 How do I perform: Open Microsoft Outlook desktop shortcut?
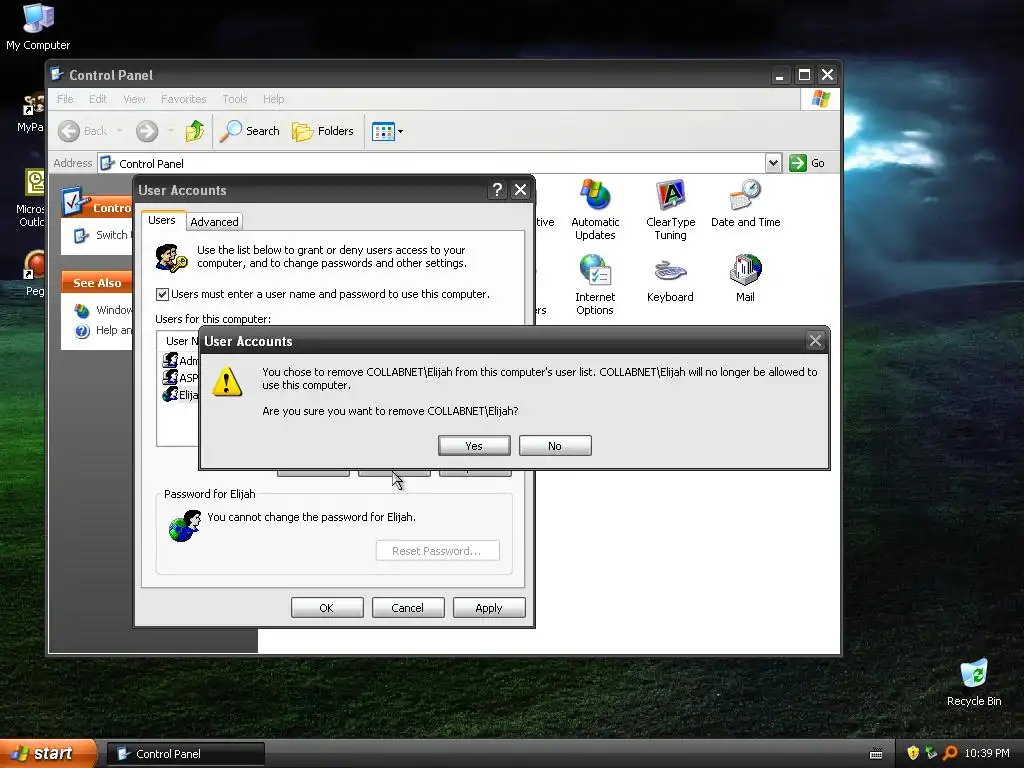point(31,198)
